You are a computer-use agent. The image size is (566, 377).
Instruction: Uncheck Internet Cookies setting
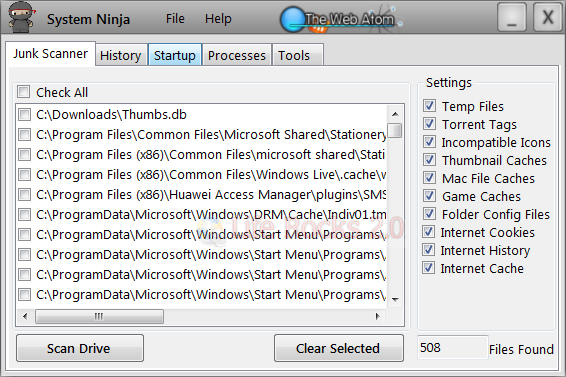point(428,232)
